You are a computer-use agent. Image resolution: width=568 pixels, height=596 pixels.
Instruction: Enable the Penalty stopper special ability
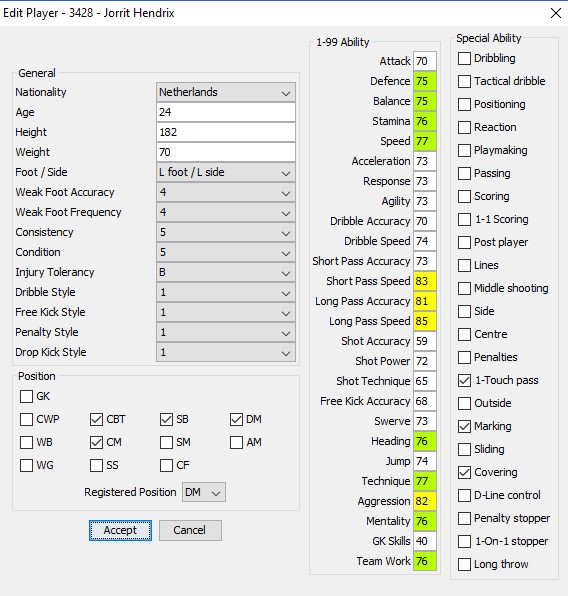pos(464,518)
